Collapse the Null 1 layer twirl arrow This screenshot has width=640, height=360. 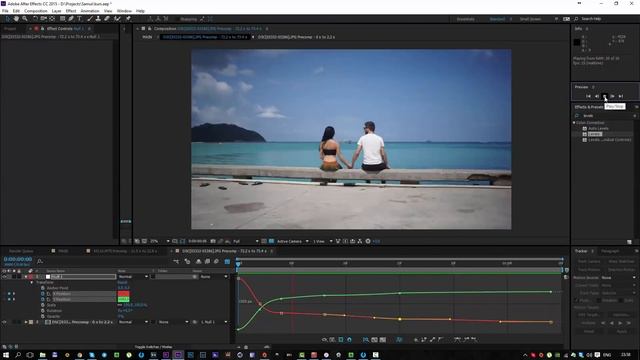[26, 277]
